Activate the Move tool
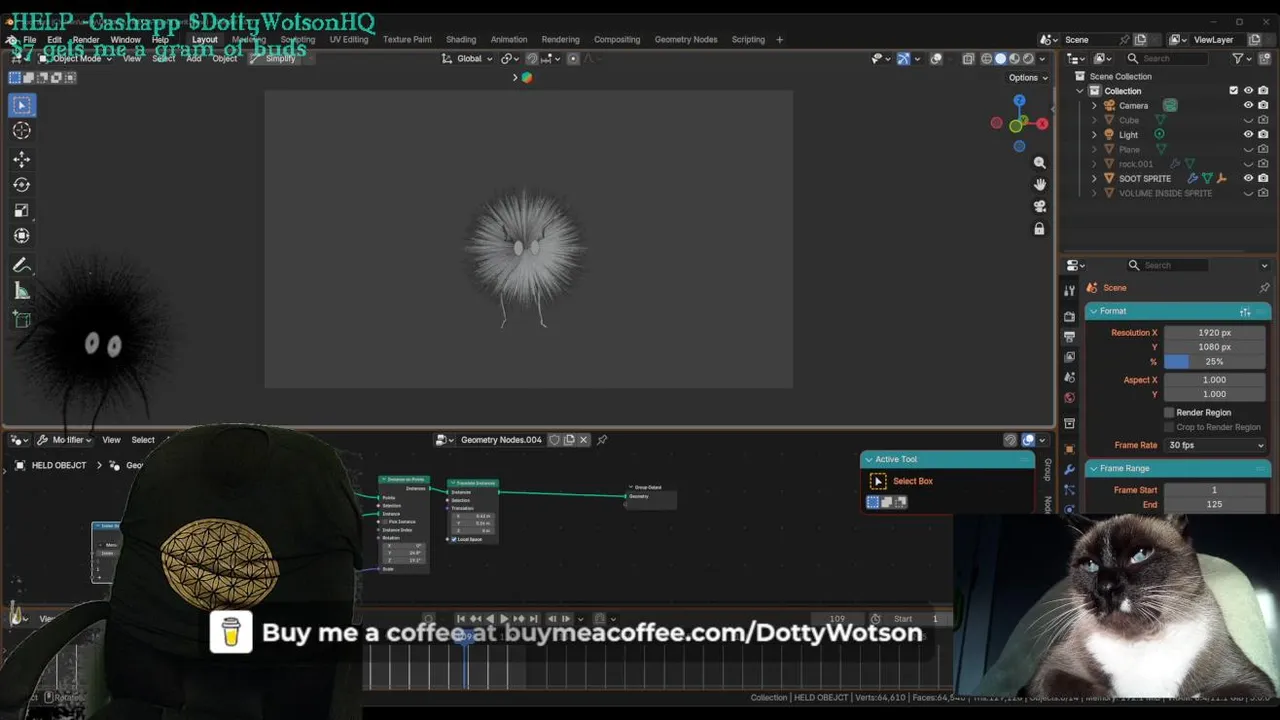This screenshot has height=720, width=1280. click(x=22, y=159)
